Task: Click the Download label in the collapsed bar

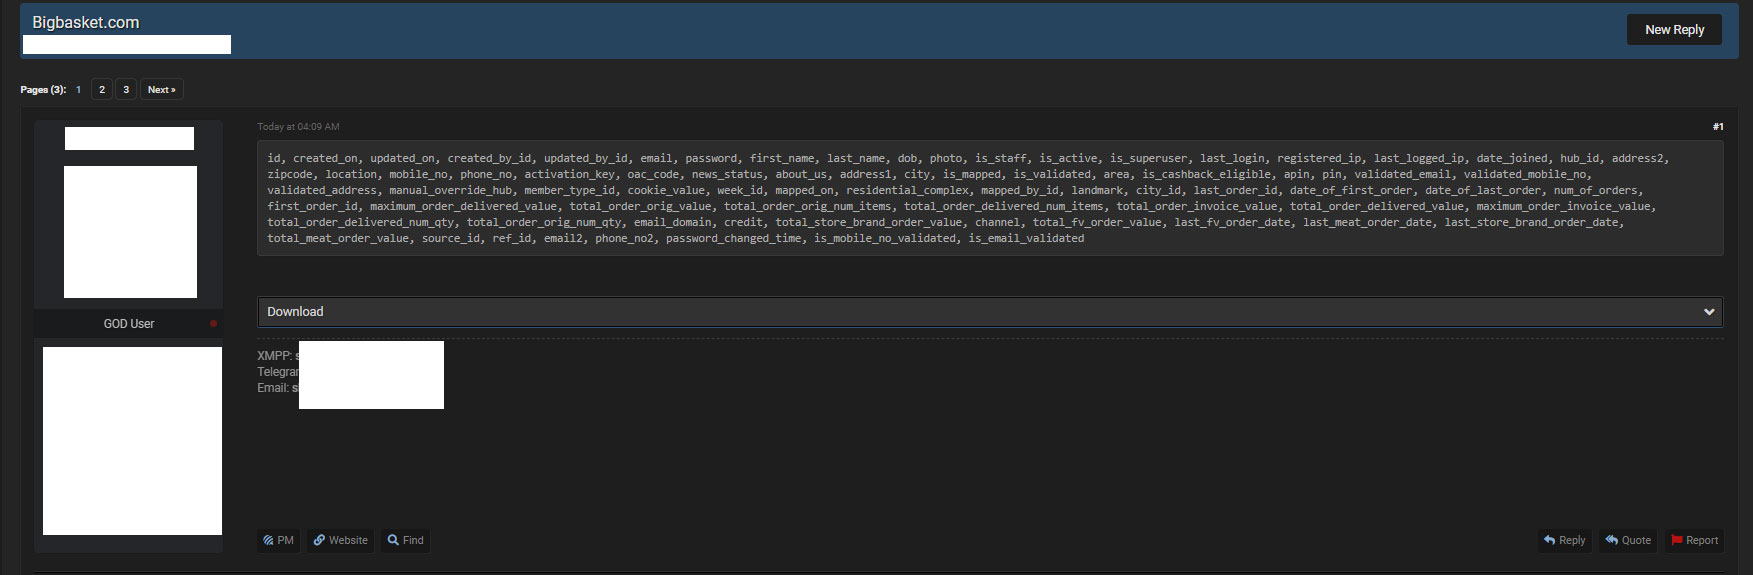Action: 295,312
